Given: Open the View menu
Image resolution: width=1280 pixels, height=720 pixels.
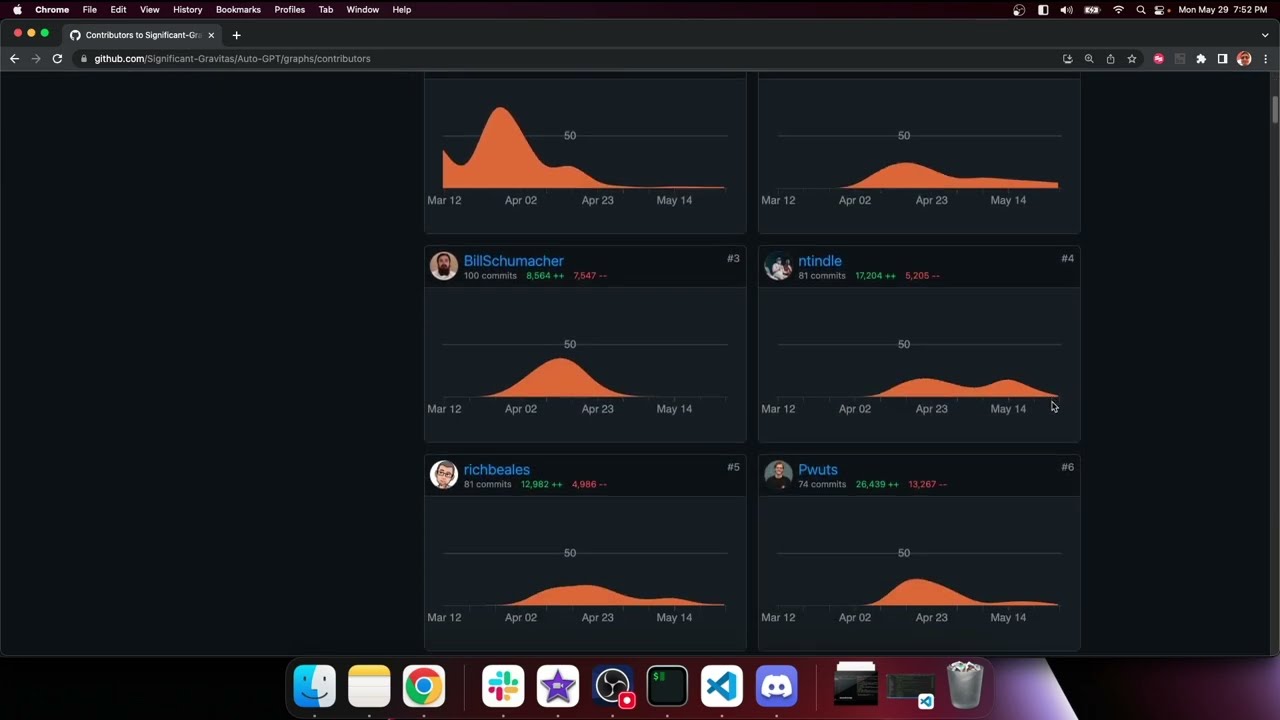Looking at the screenshot, I should (x=150, y=10).
